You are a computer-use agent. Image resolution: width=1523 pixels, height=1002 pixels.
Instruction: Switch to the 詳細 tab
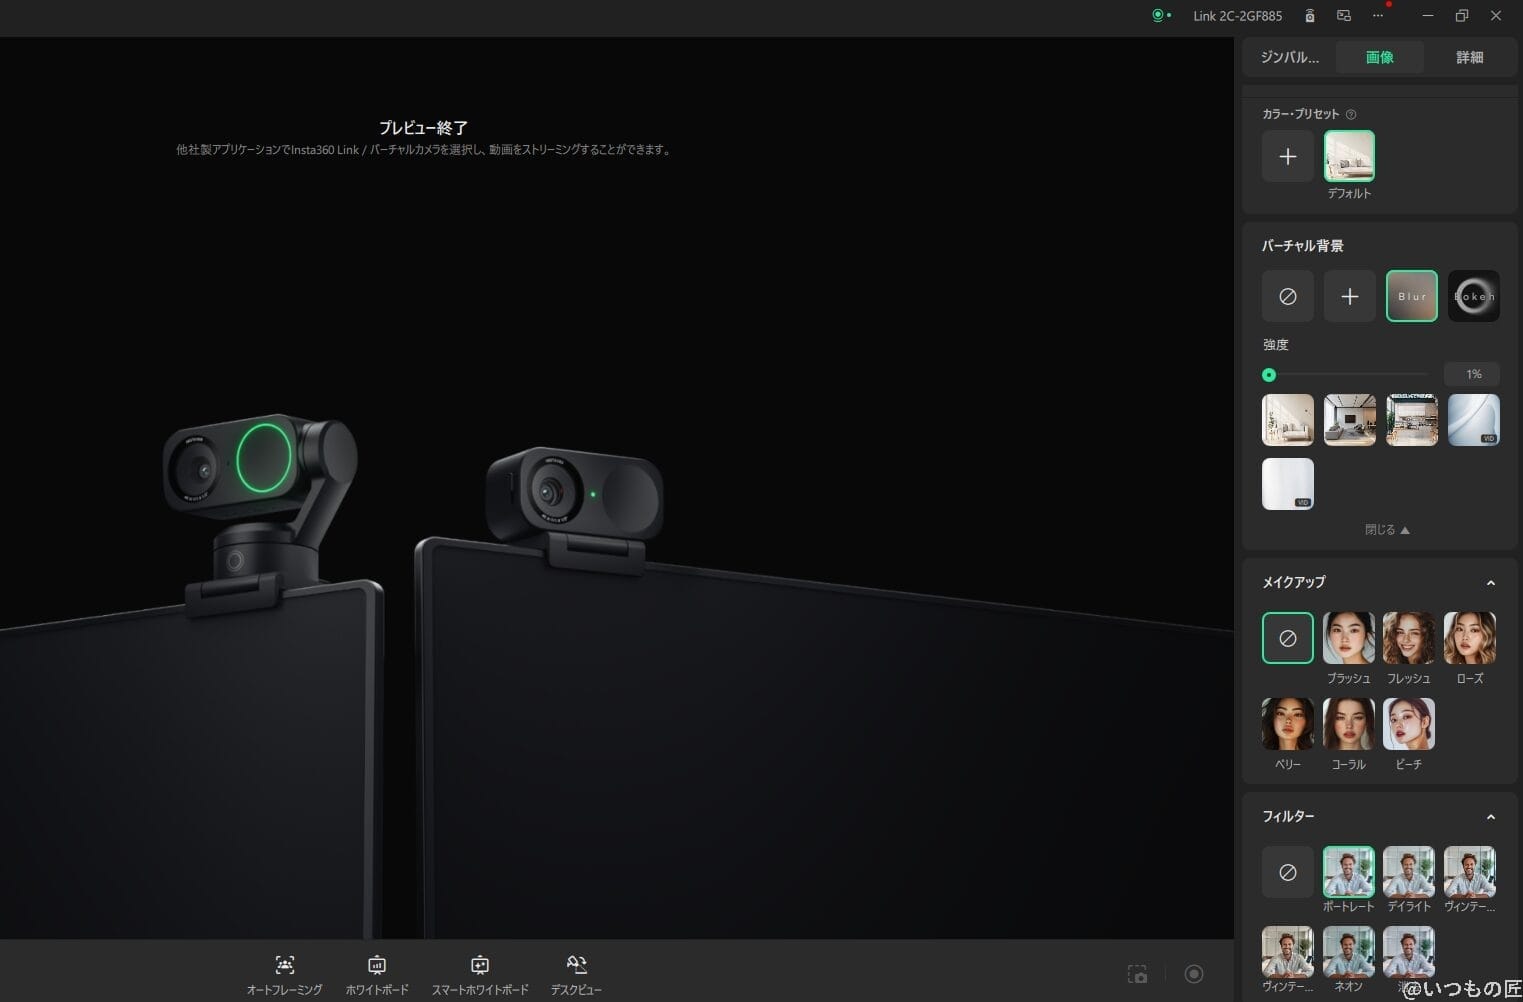(x=1469, y=57)
